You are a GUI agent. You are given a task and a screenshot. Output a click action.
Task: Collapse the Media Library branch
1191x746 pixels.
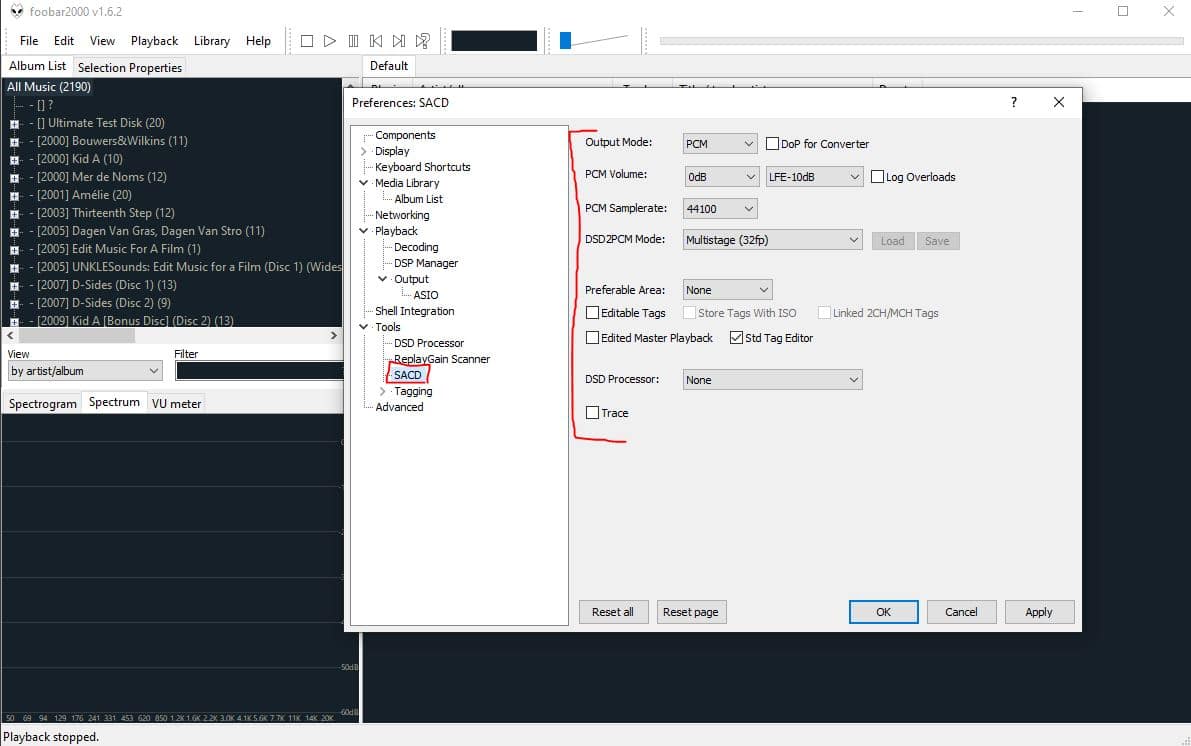point(364,183)
